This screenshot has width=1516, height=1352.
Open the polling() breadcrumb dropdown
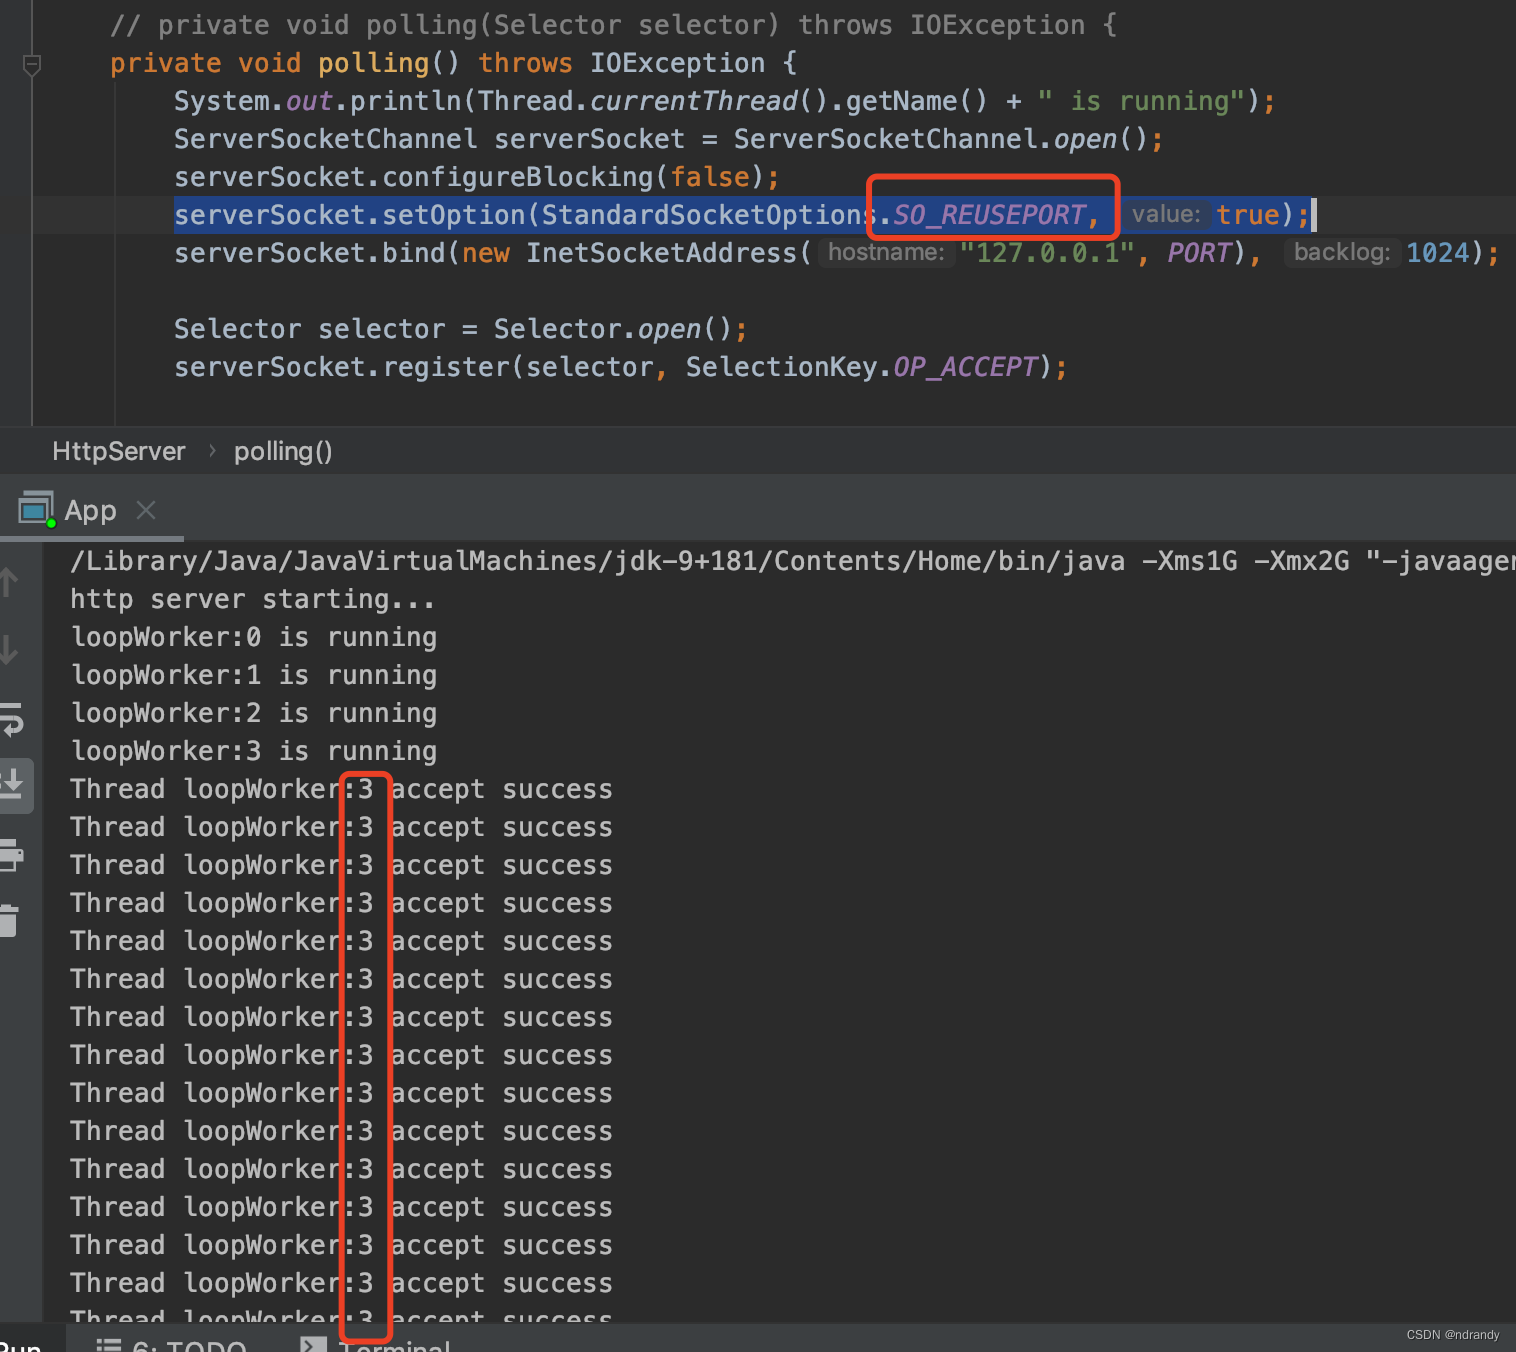pyautogui.click(x=283, y=451)
